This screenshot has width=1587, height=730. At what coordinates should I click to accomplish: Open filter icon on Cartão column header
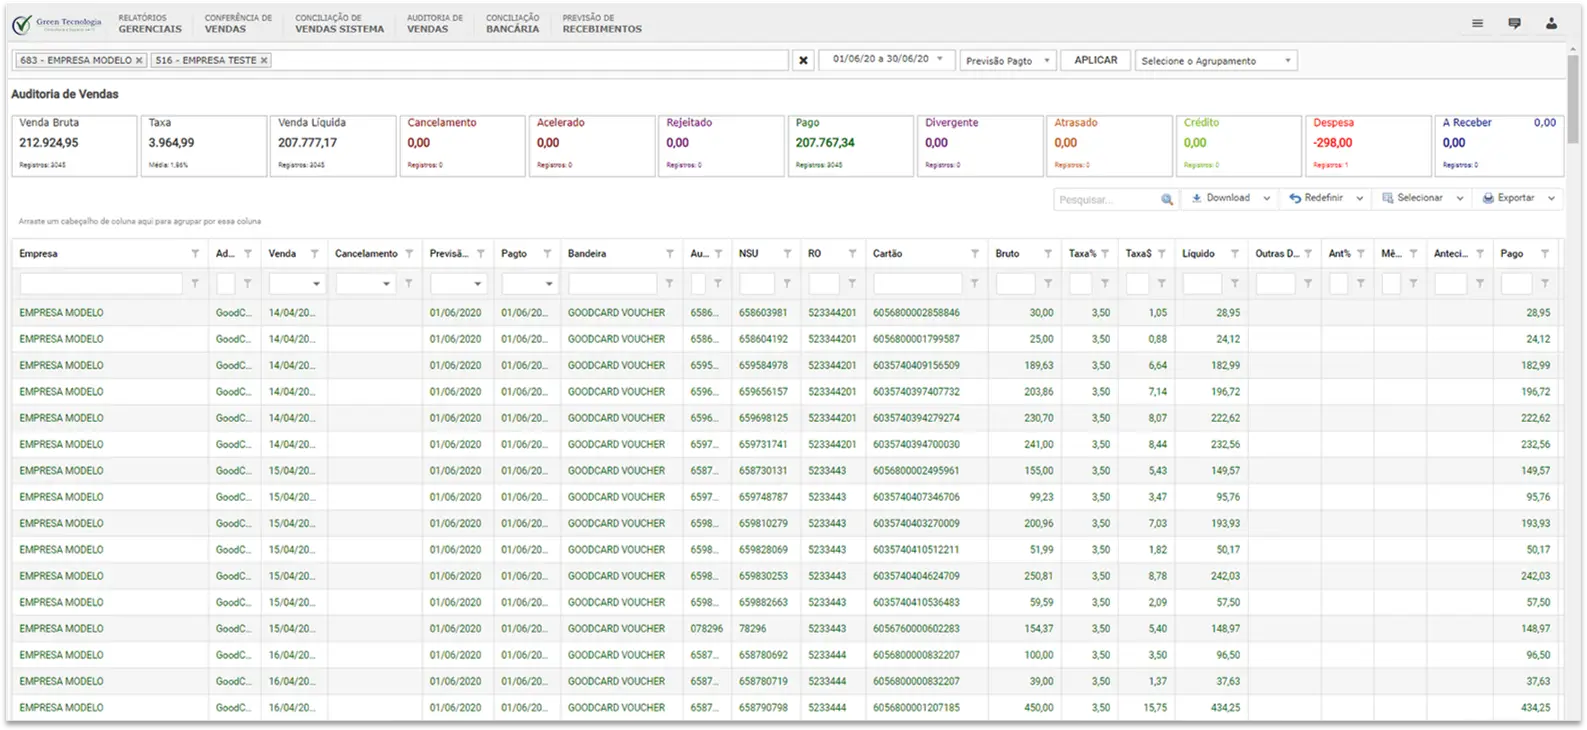(x=975, y=254)
